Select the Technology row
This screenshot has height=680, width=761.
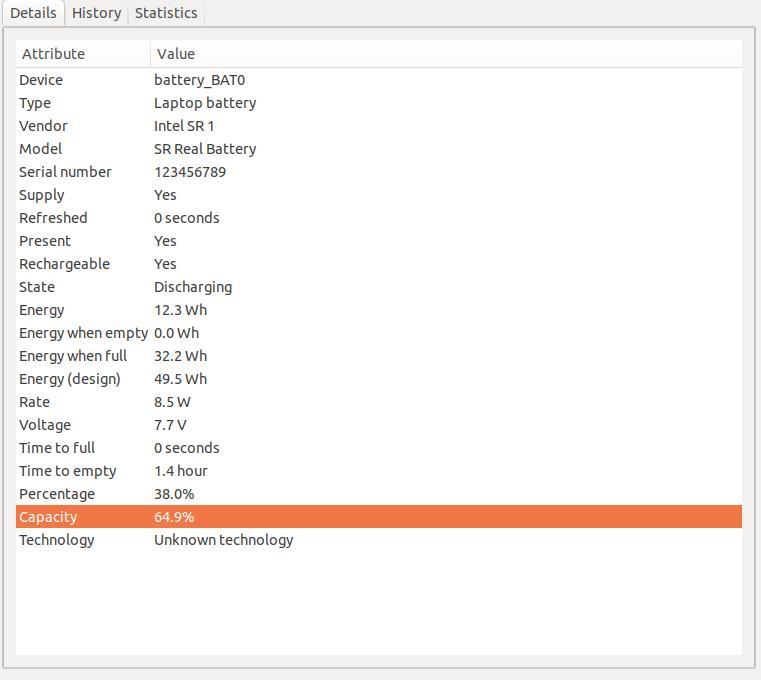tap(379, 540)
